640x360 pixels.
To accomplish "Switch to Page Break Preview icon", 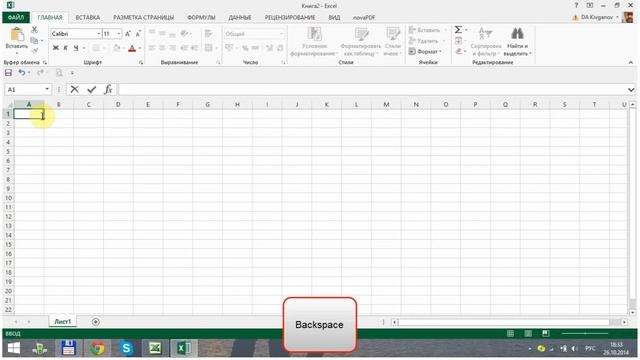I will (x=545, y=333).
